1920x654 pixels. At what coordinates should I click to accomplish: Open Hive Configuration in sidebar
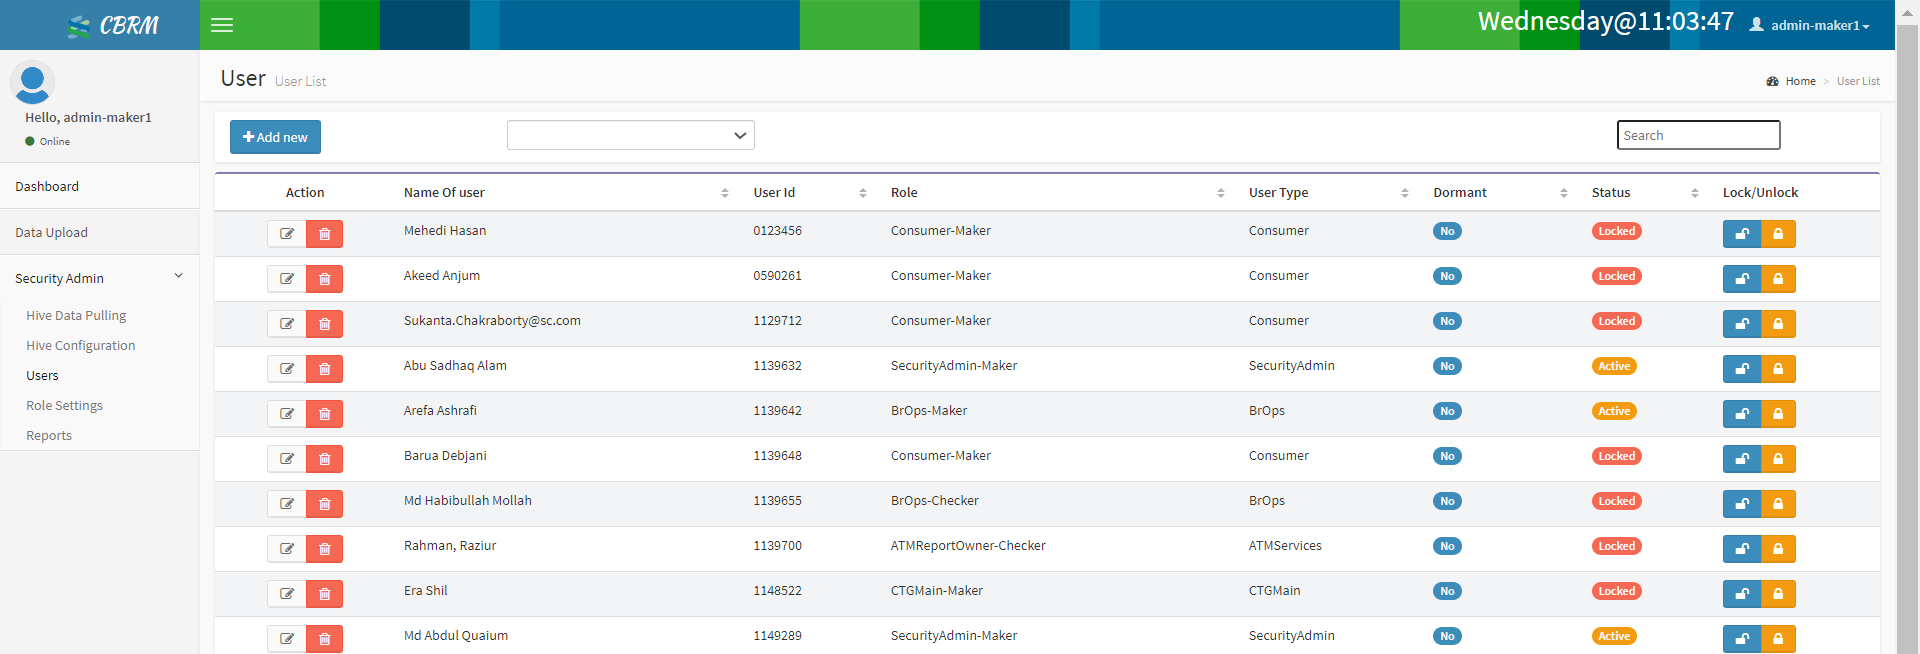click(81, 346)
